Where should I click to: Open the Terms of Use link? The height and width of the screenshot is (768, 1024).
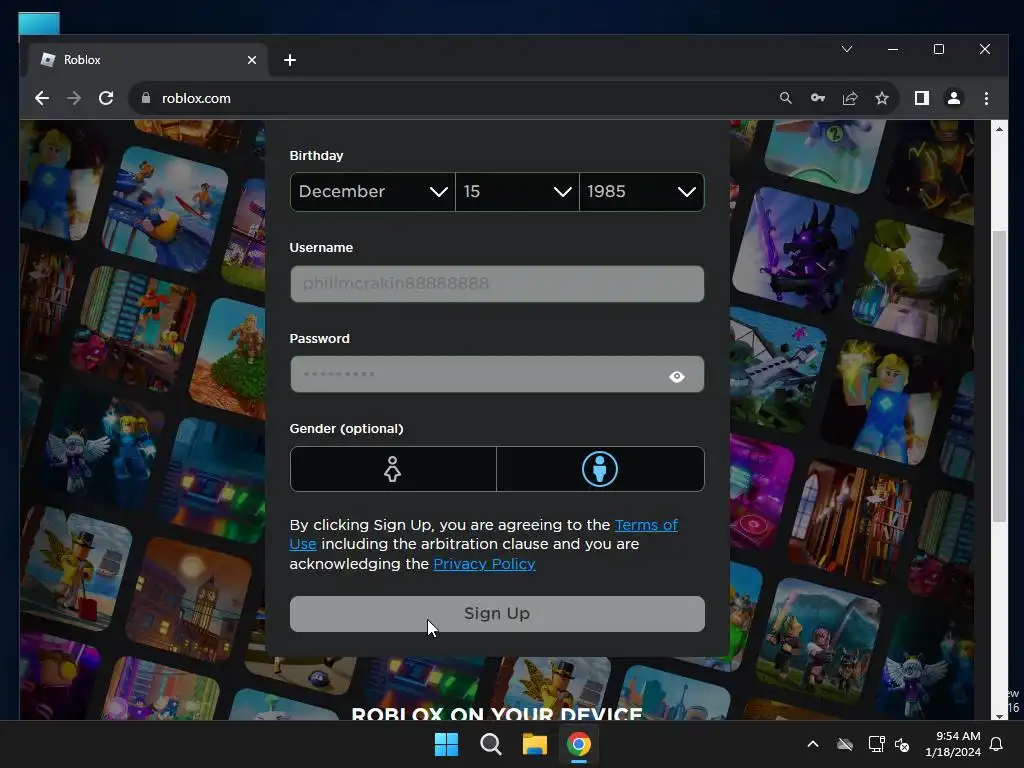point(484,534)
